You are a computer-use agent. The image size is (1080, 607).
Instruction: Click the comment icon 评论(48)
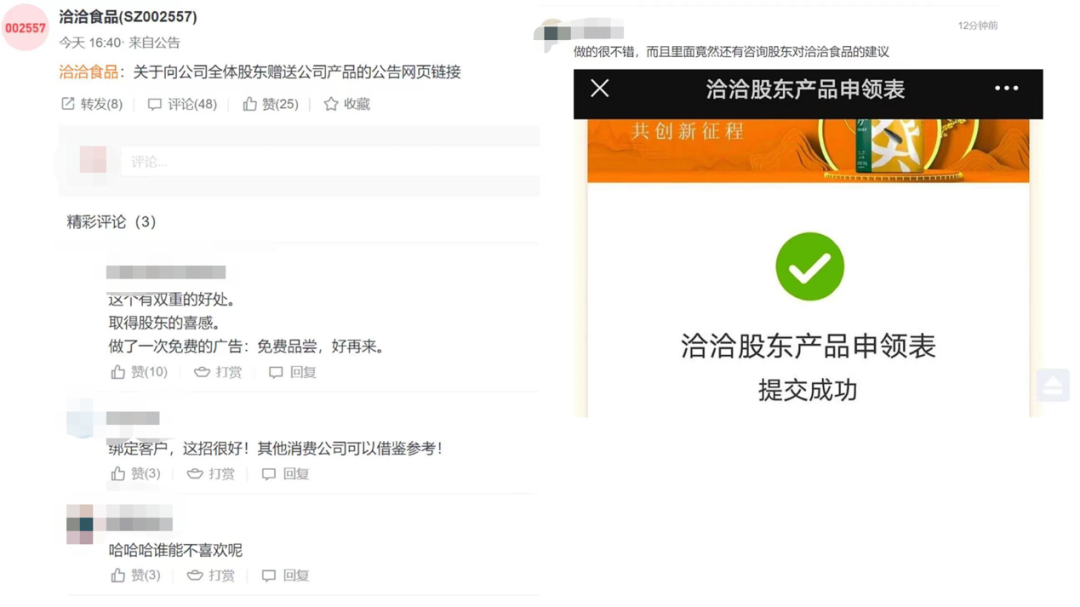coord(154,104)
